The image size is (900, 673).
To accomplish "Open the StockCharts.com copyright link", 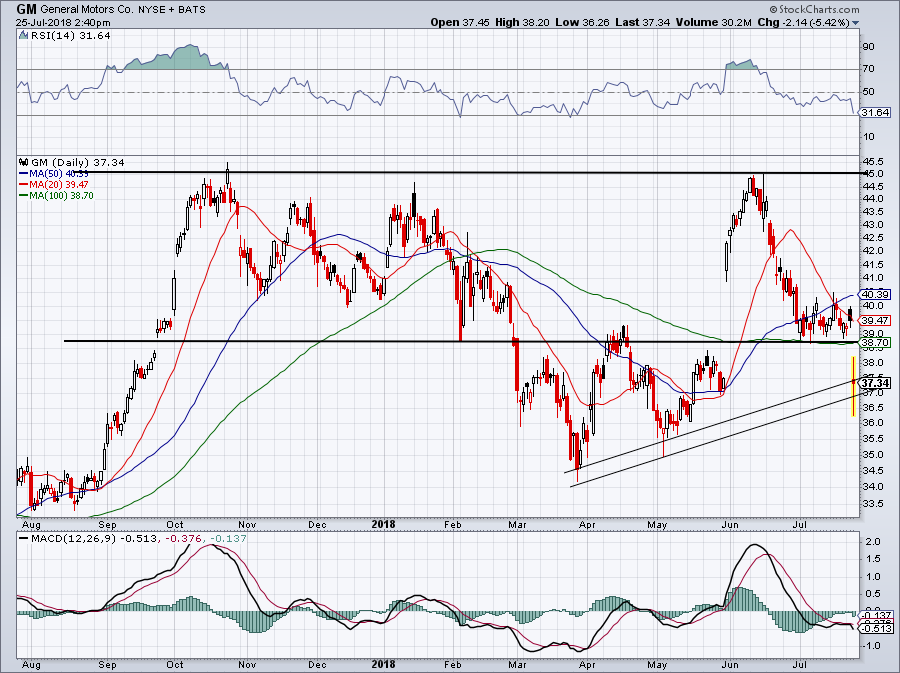I will pos(814,9).
